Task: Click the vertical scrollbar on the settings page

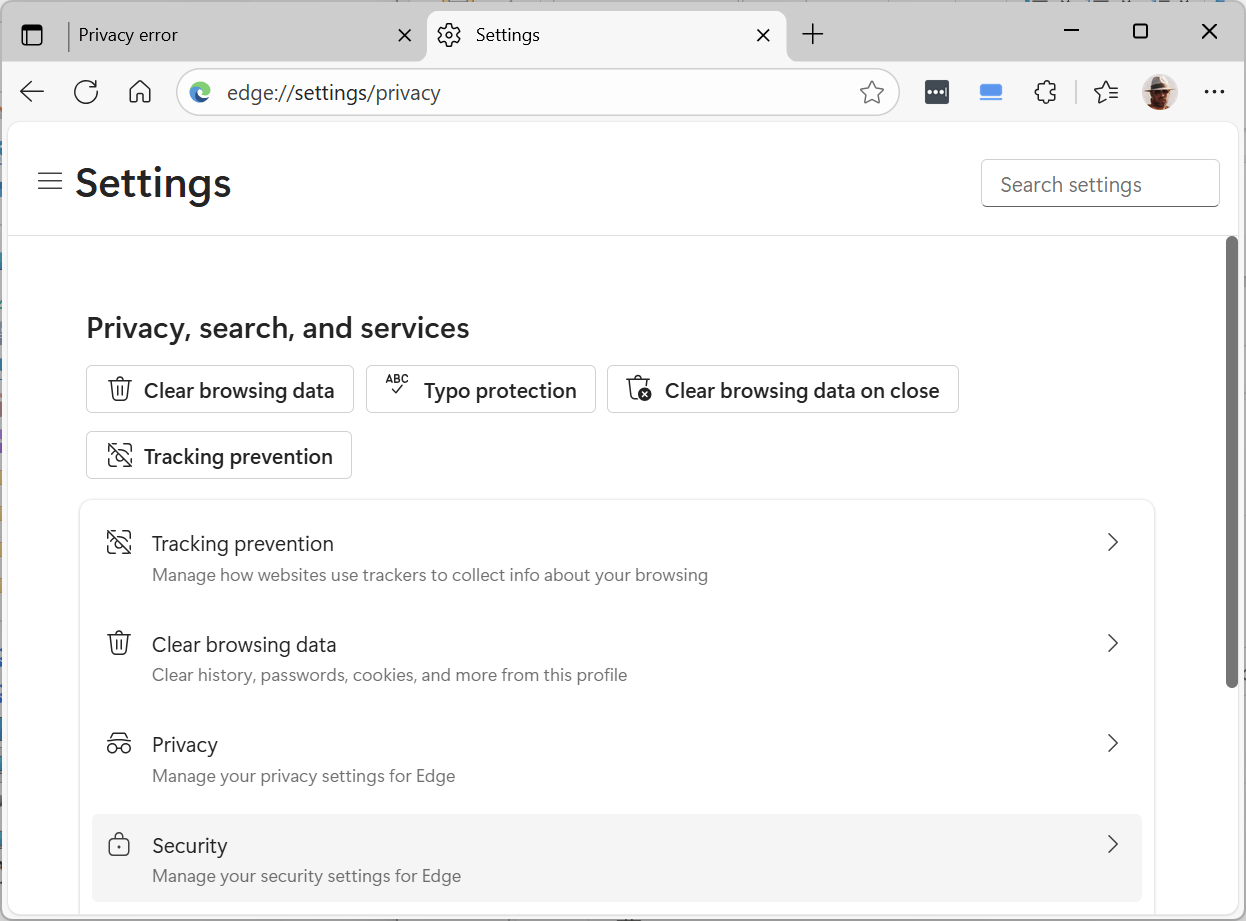Action: pos(1232,460)
